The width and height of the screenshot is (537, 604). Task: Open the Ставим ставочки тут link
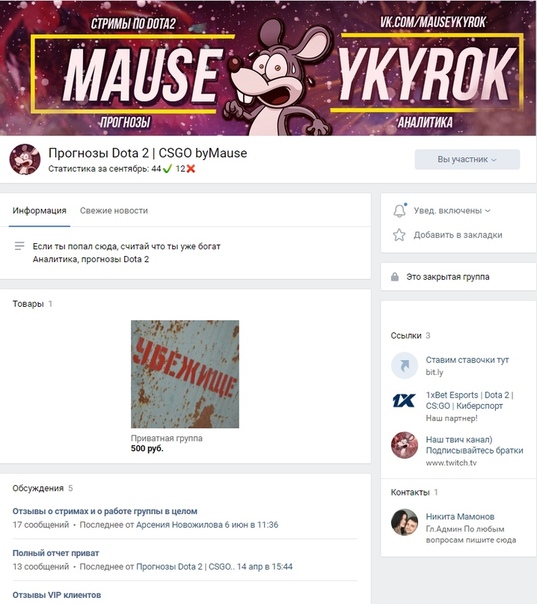pos(467,360)
